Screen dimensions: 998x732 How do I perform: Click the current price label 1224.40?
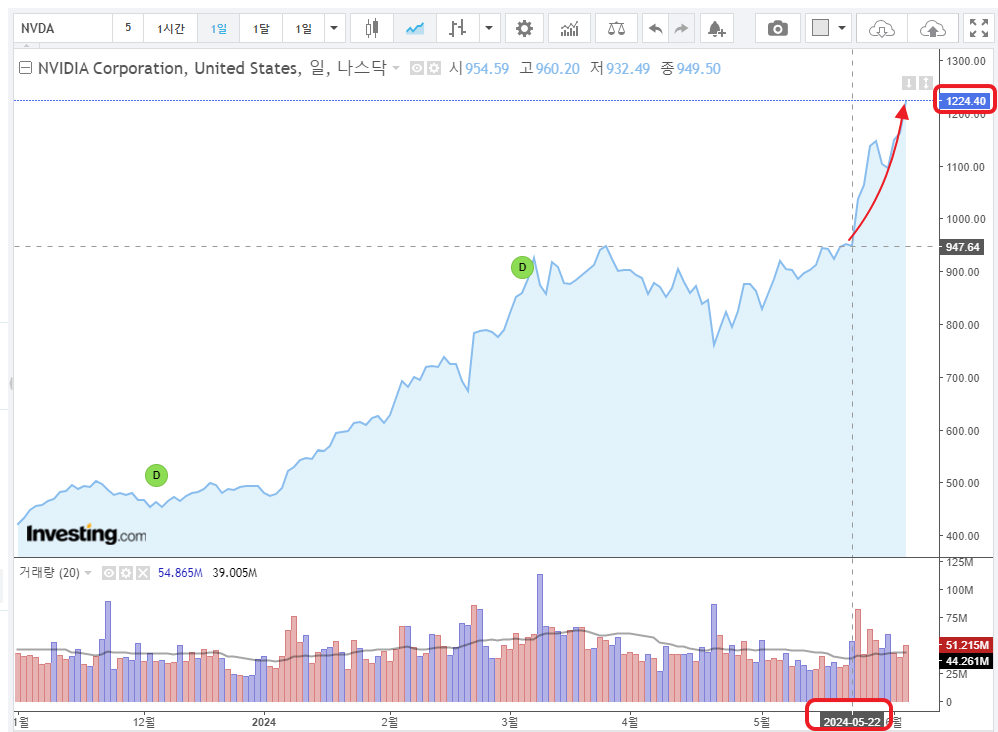965,101
